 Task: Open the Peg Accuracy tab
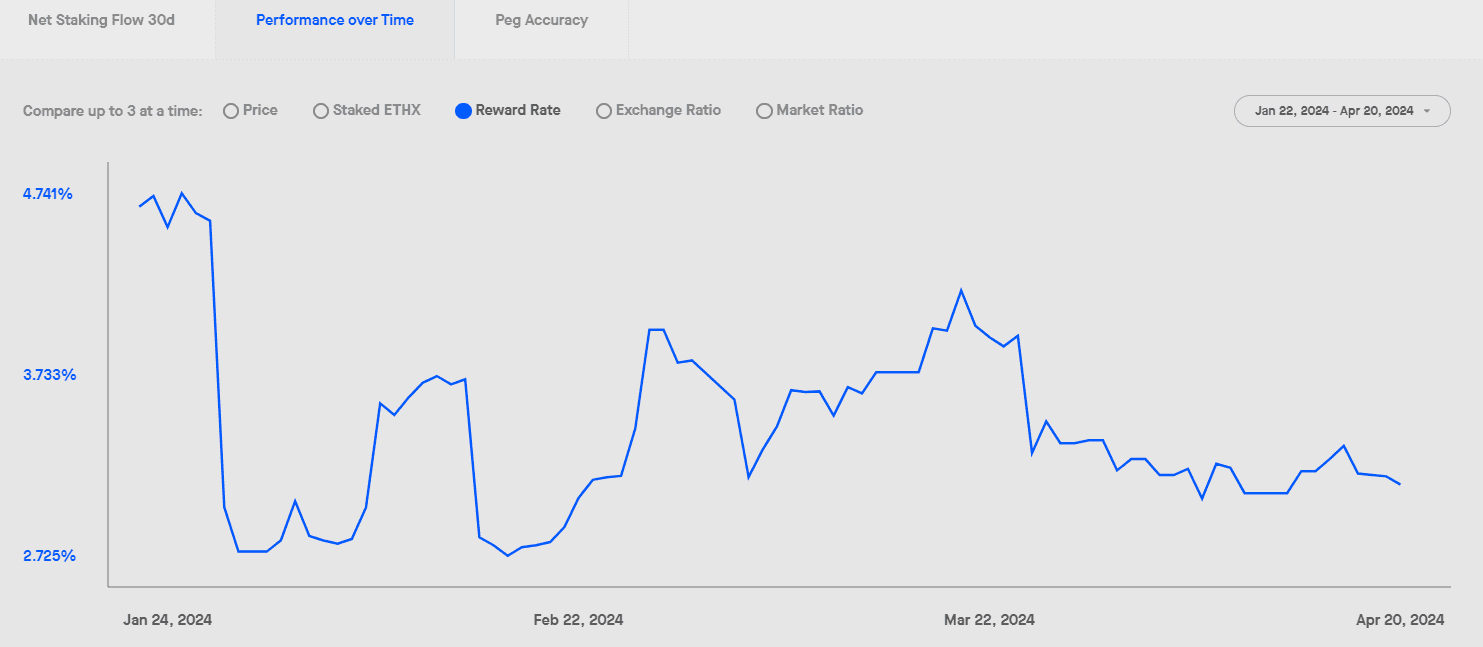541,20
